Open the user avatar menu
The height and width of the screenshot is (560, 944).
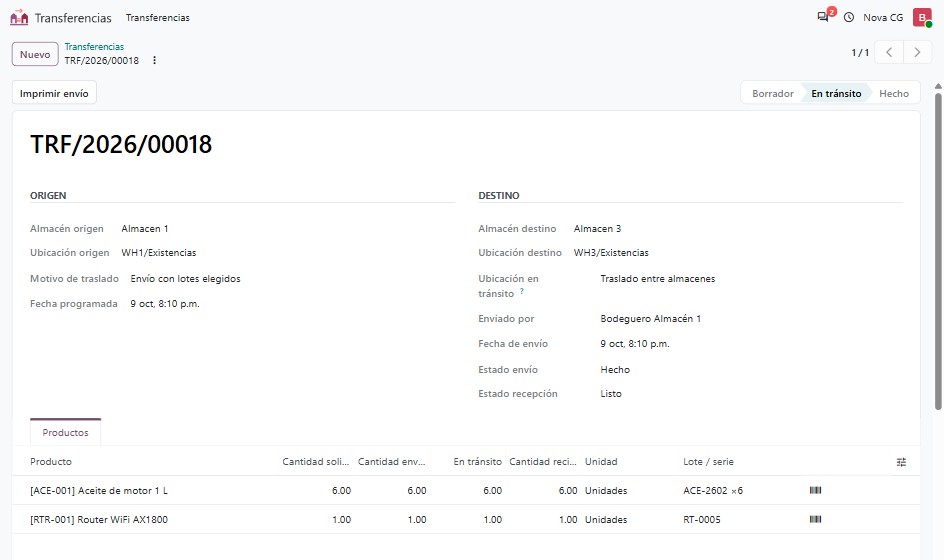(x=922, y=17)
